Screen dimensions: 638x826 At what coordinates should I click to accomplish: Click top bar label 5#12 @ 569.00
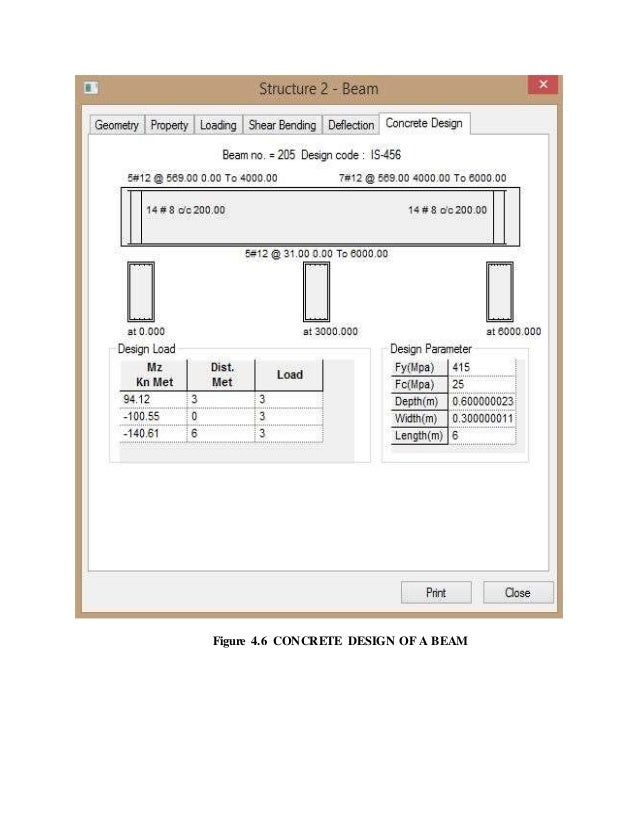202,178
